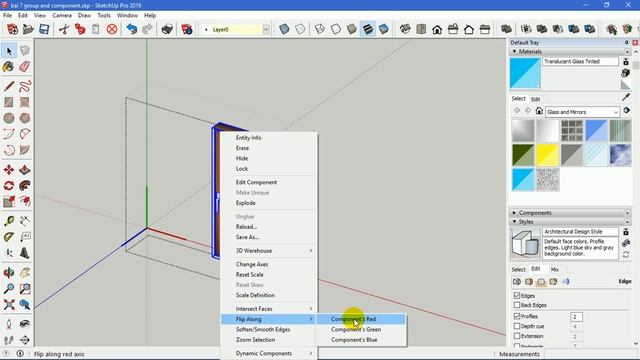Choose the Follow Me tool
The width and height of the screenshot is (640, 360).
24,185
